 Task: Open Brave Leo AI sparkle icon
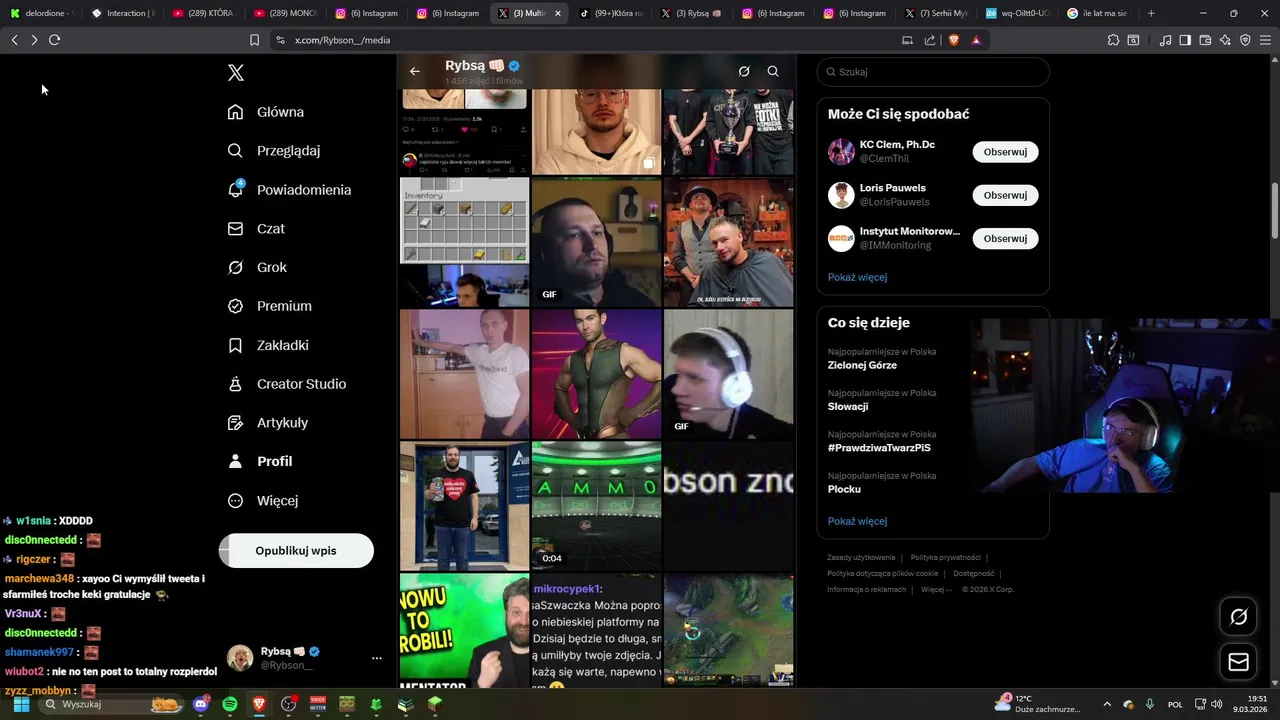pyautogui.click(x=1225, y=40)
